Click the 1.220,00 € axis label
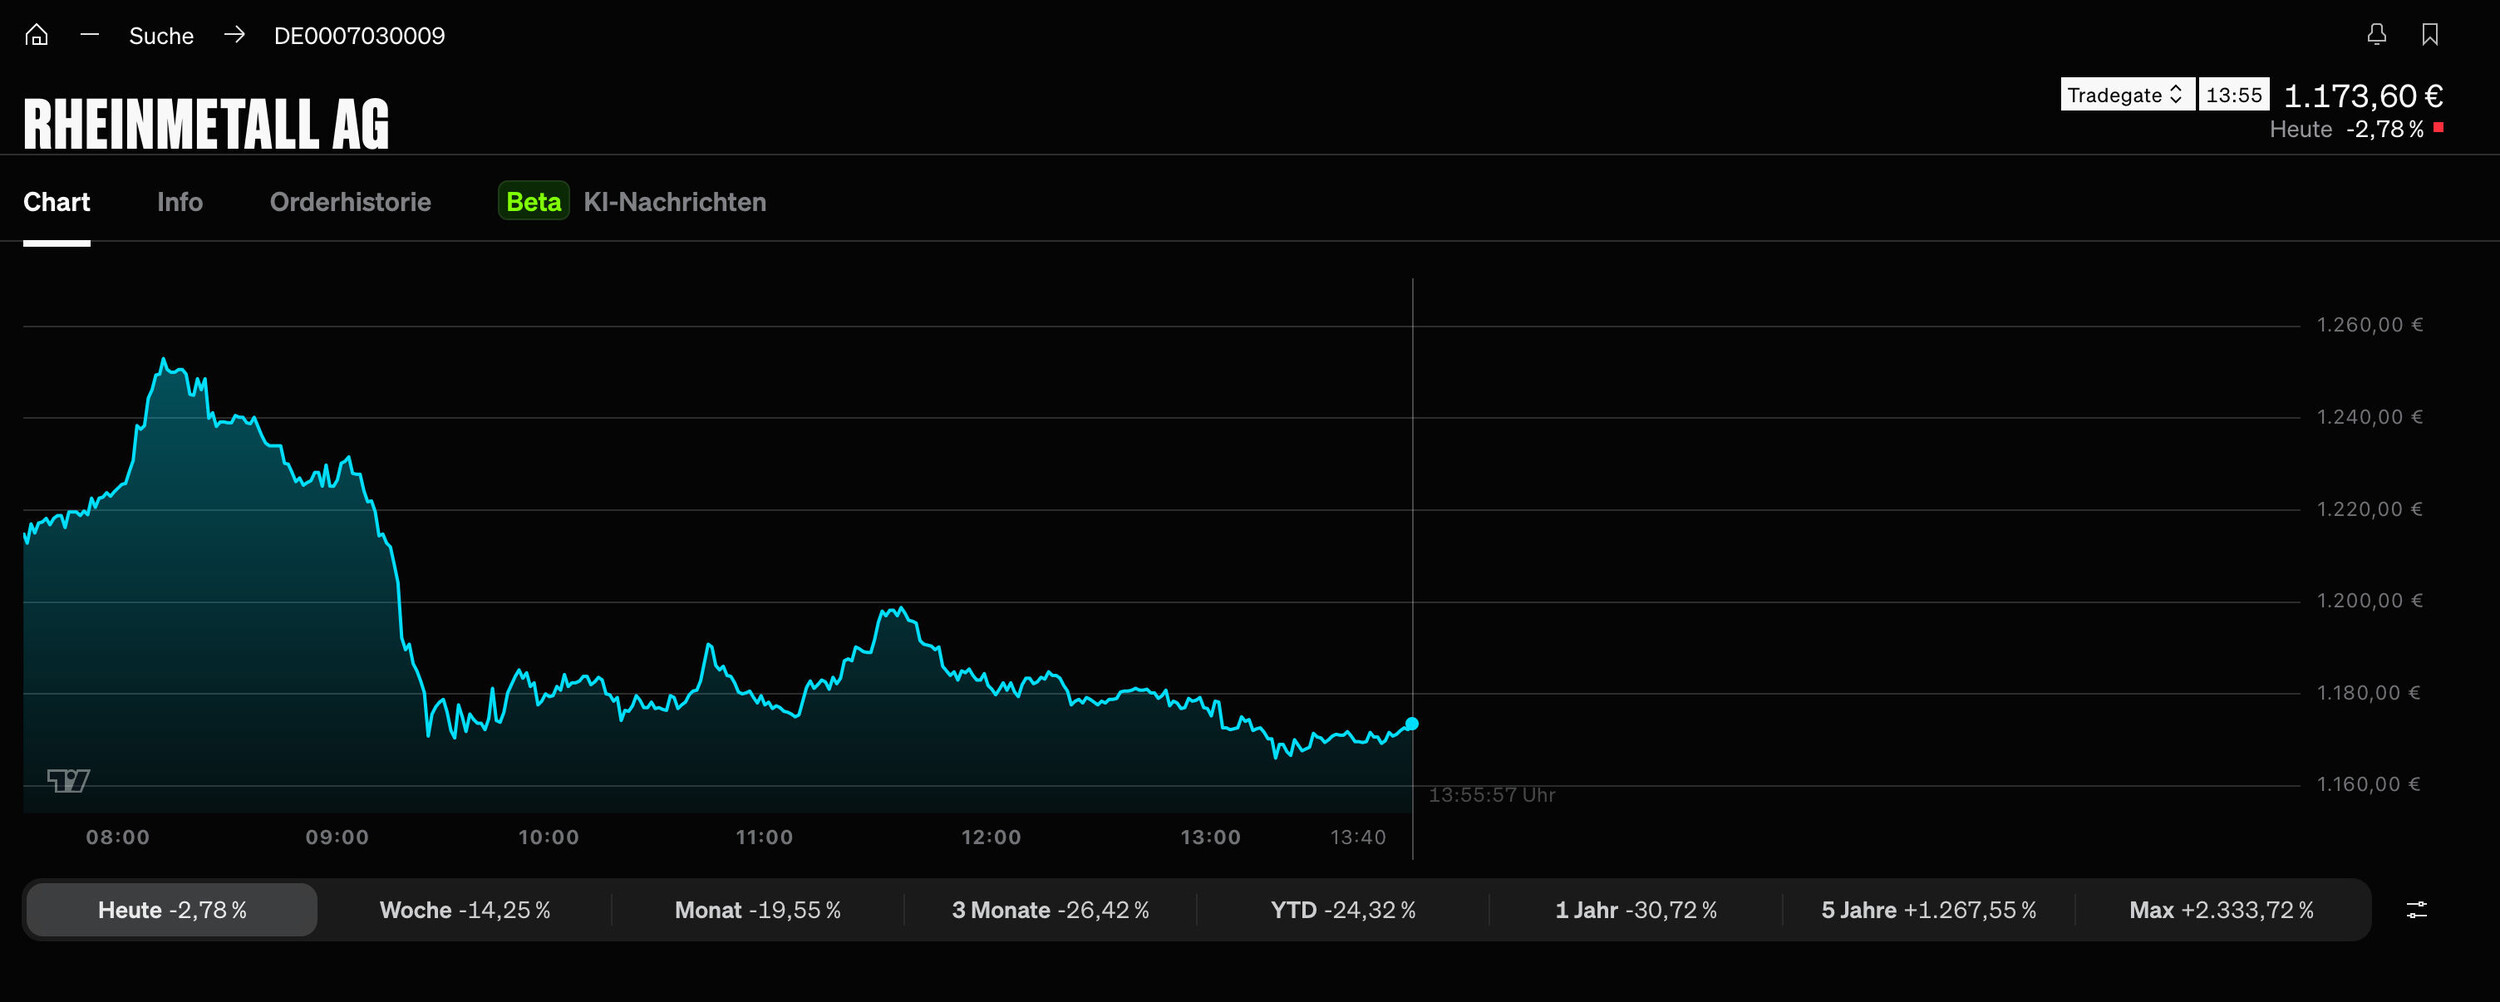The image size is (2500, 1002). 2370,509
